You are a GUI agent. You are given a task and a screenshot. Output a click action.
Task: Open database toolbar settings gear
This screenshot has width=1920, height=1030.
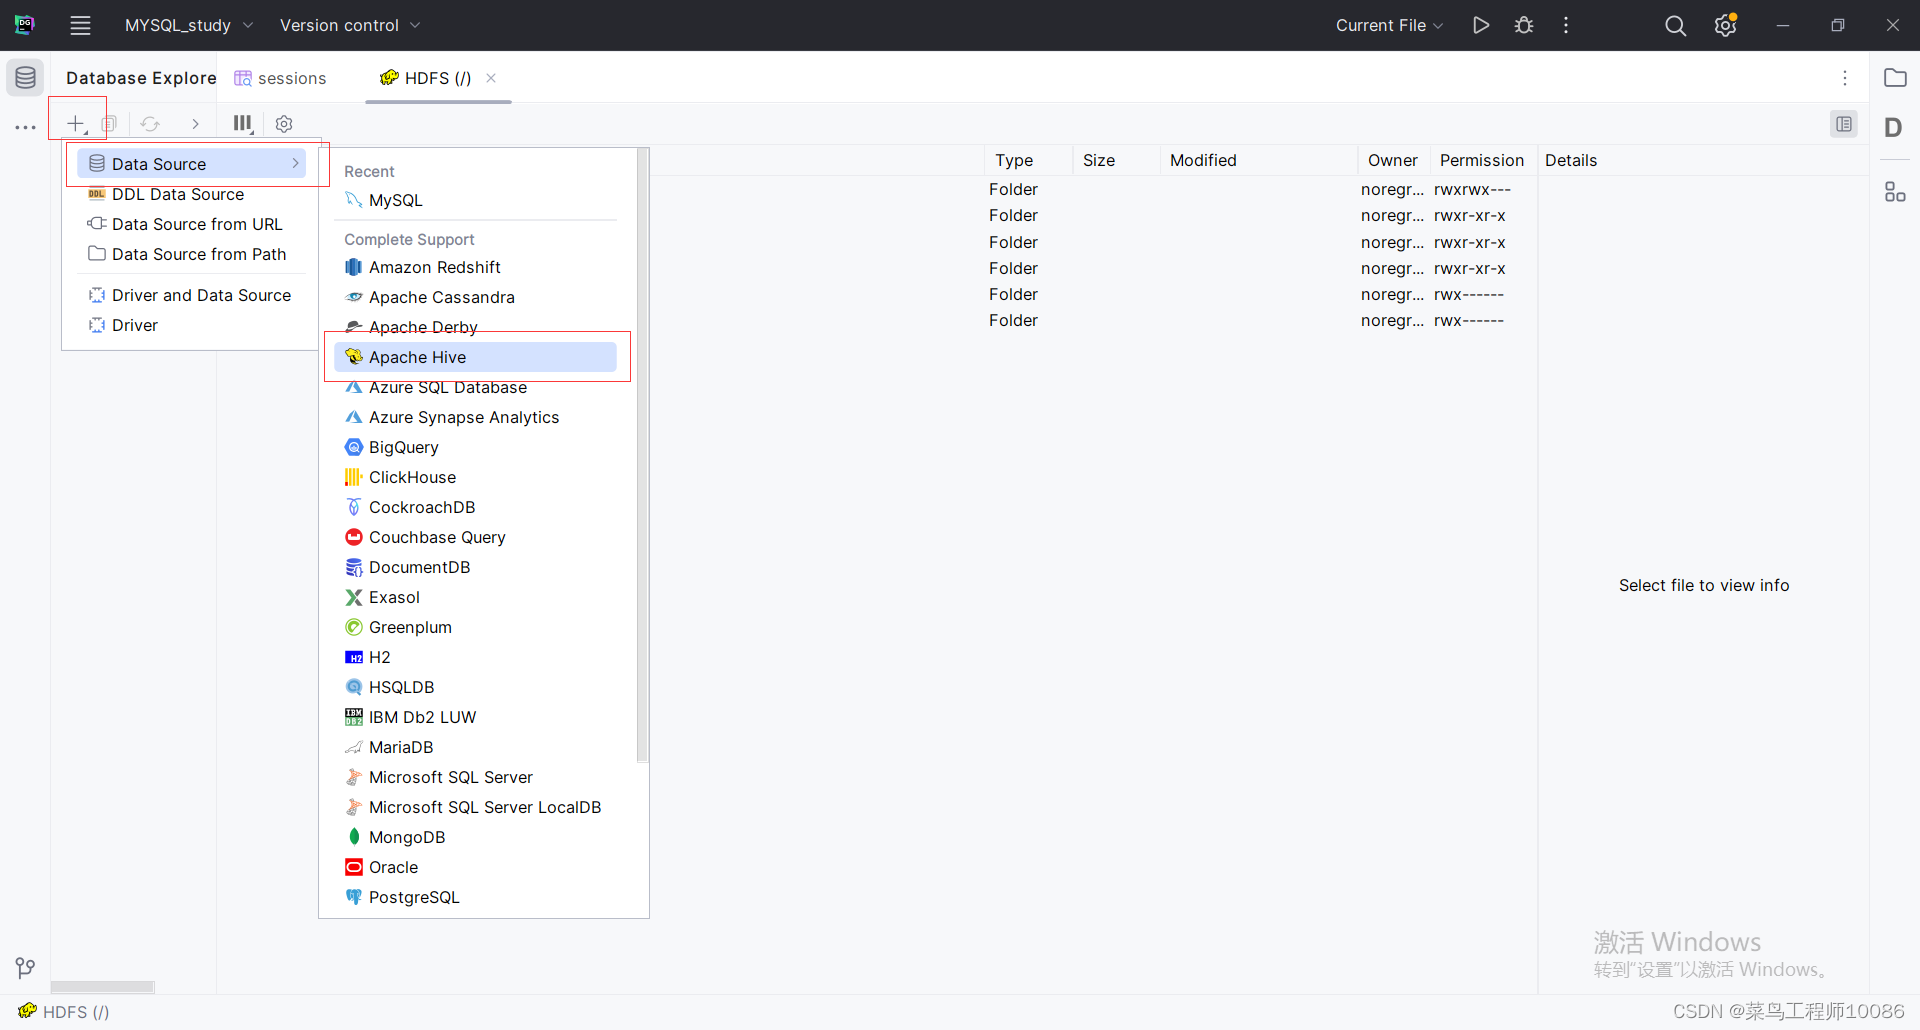[x=284, y=123]
